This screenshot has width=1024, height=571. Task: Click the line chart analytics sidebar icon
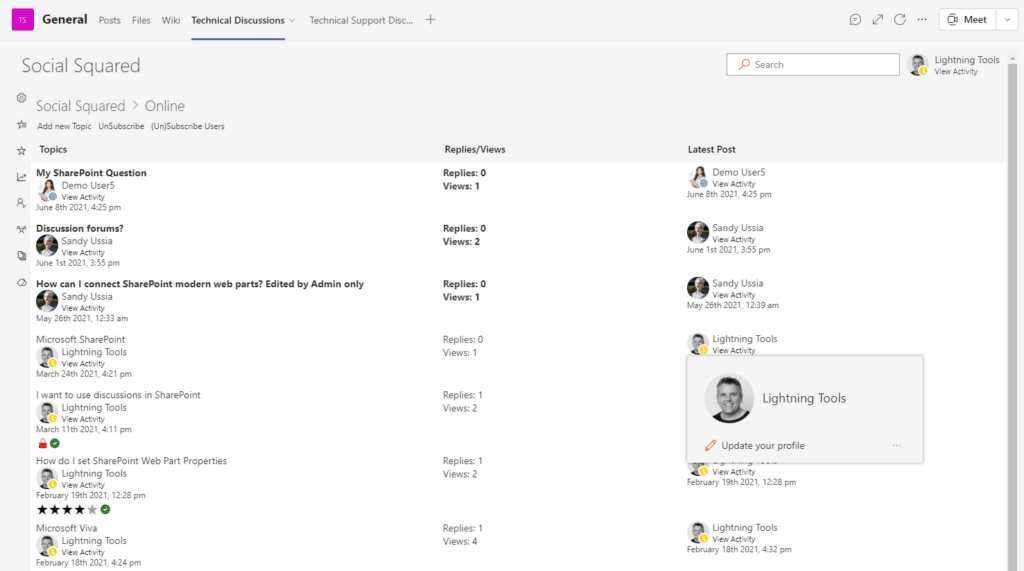click(x=21, y=177)
